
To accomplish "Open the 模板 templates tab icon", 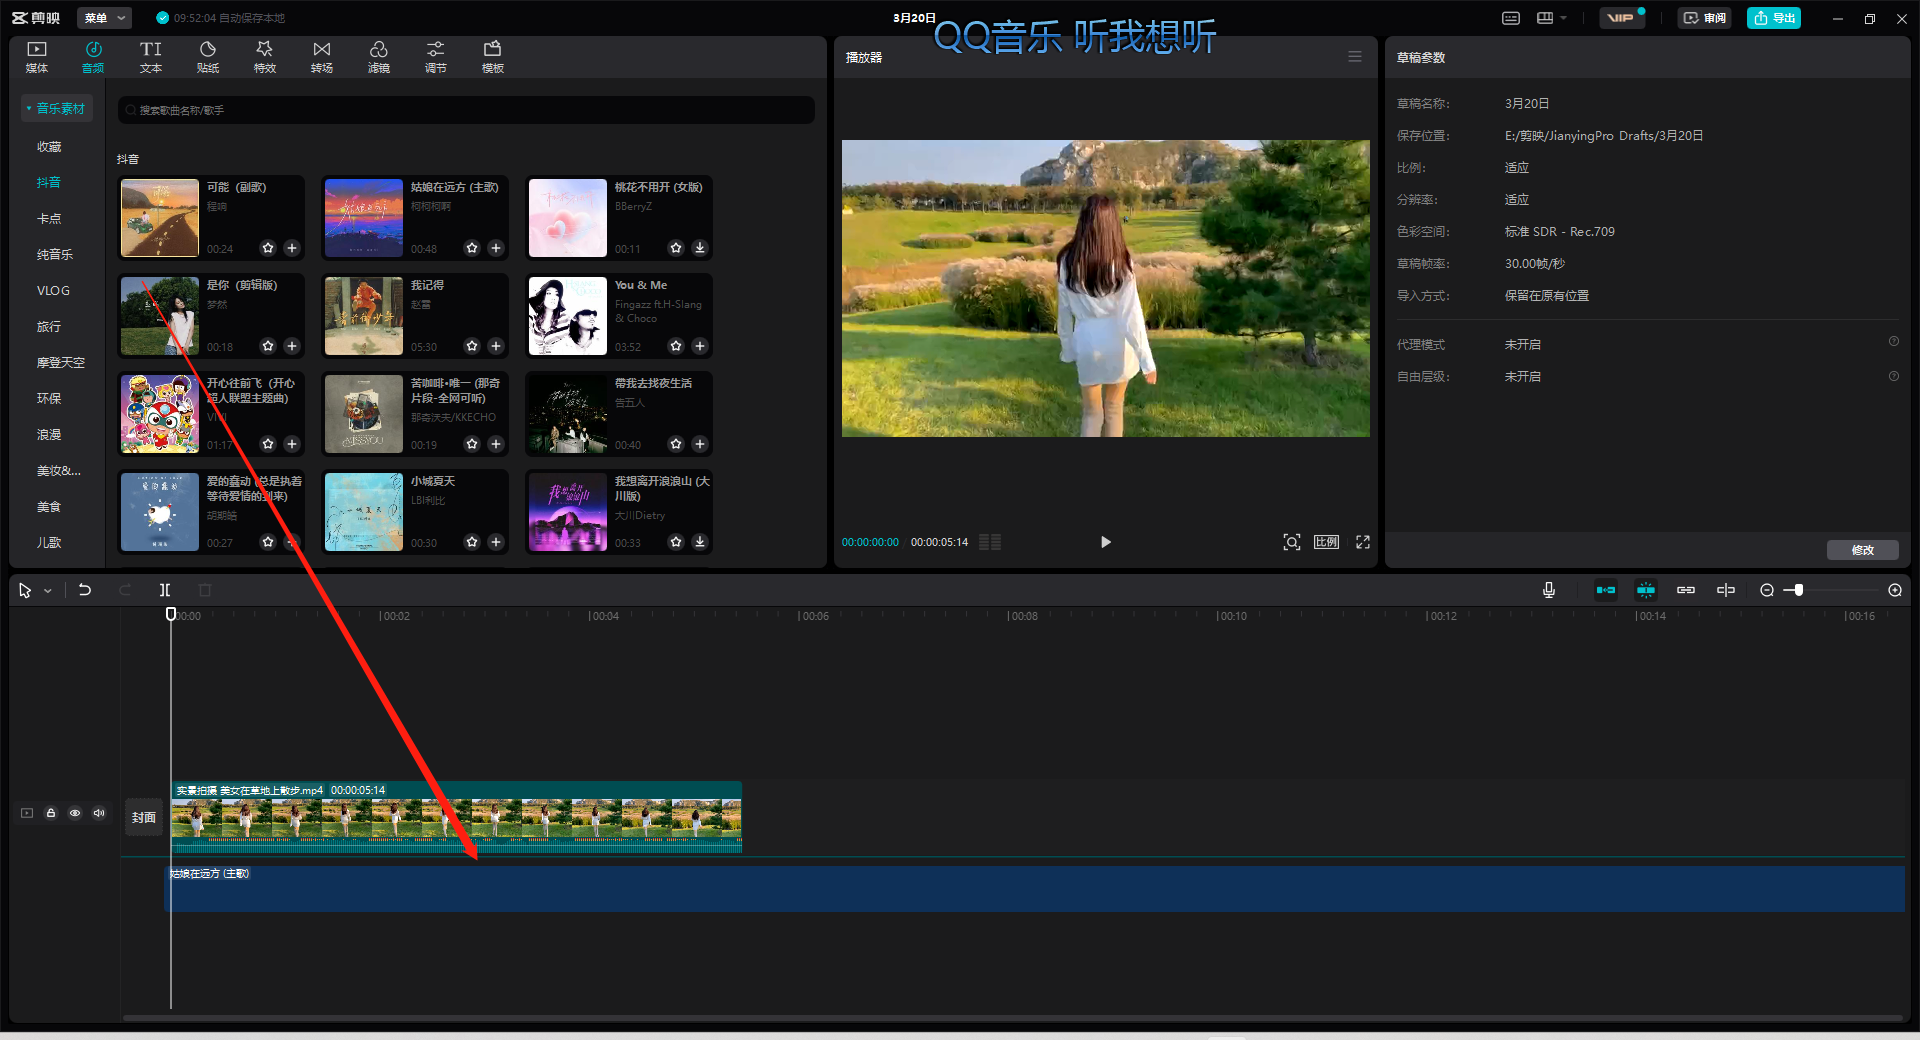I will tap(493, 49).
